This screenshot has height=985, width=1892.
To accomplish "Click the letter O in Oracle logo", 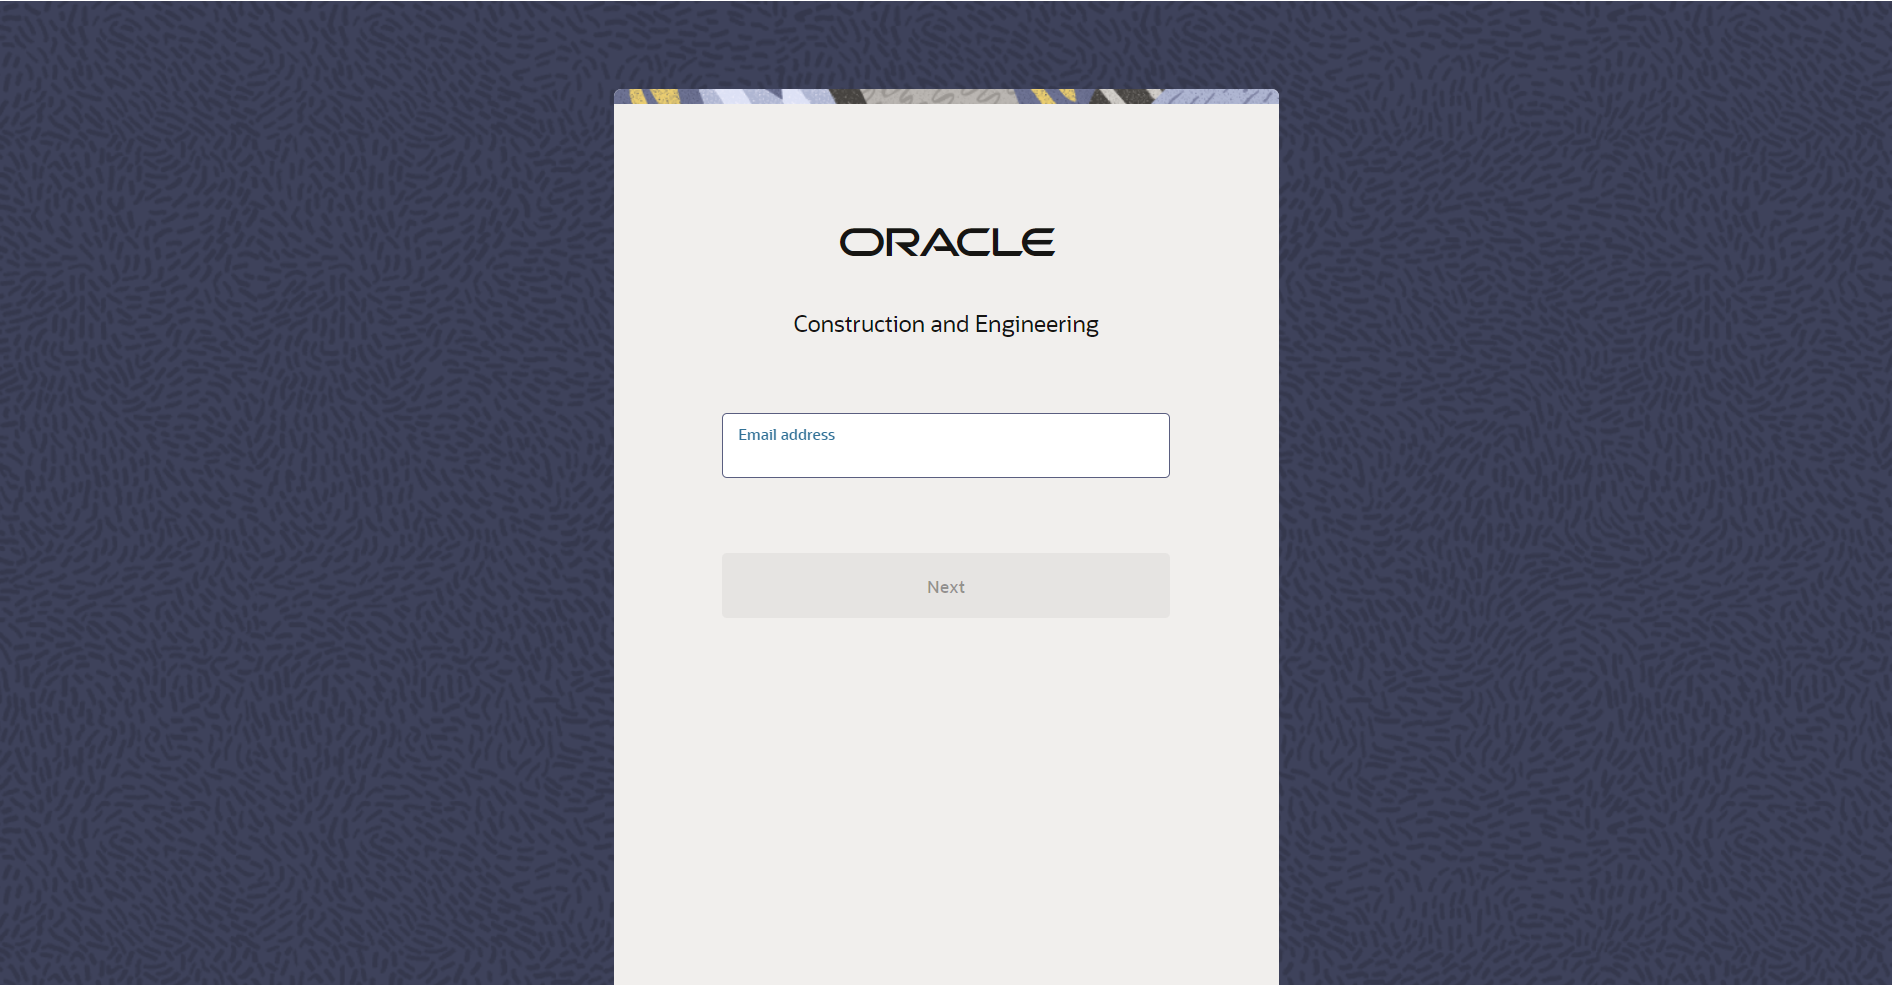I will click(859, 242).
